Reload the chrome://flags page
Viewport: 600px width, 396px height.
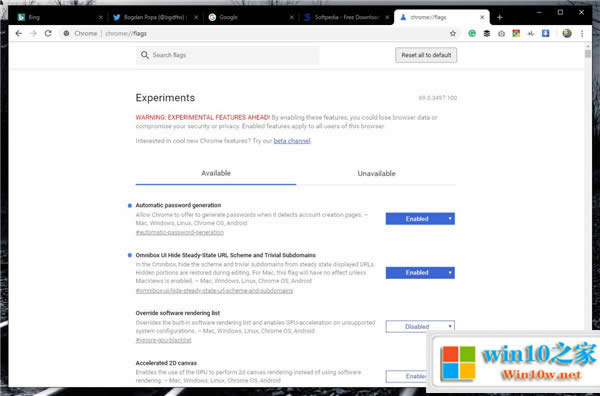(x=48, y=34)
